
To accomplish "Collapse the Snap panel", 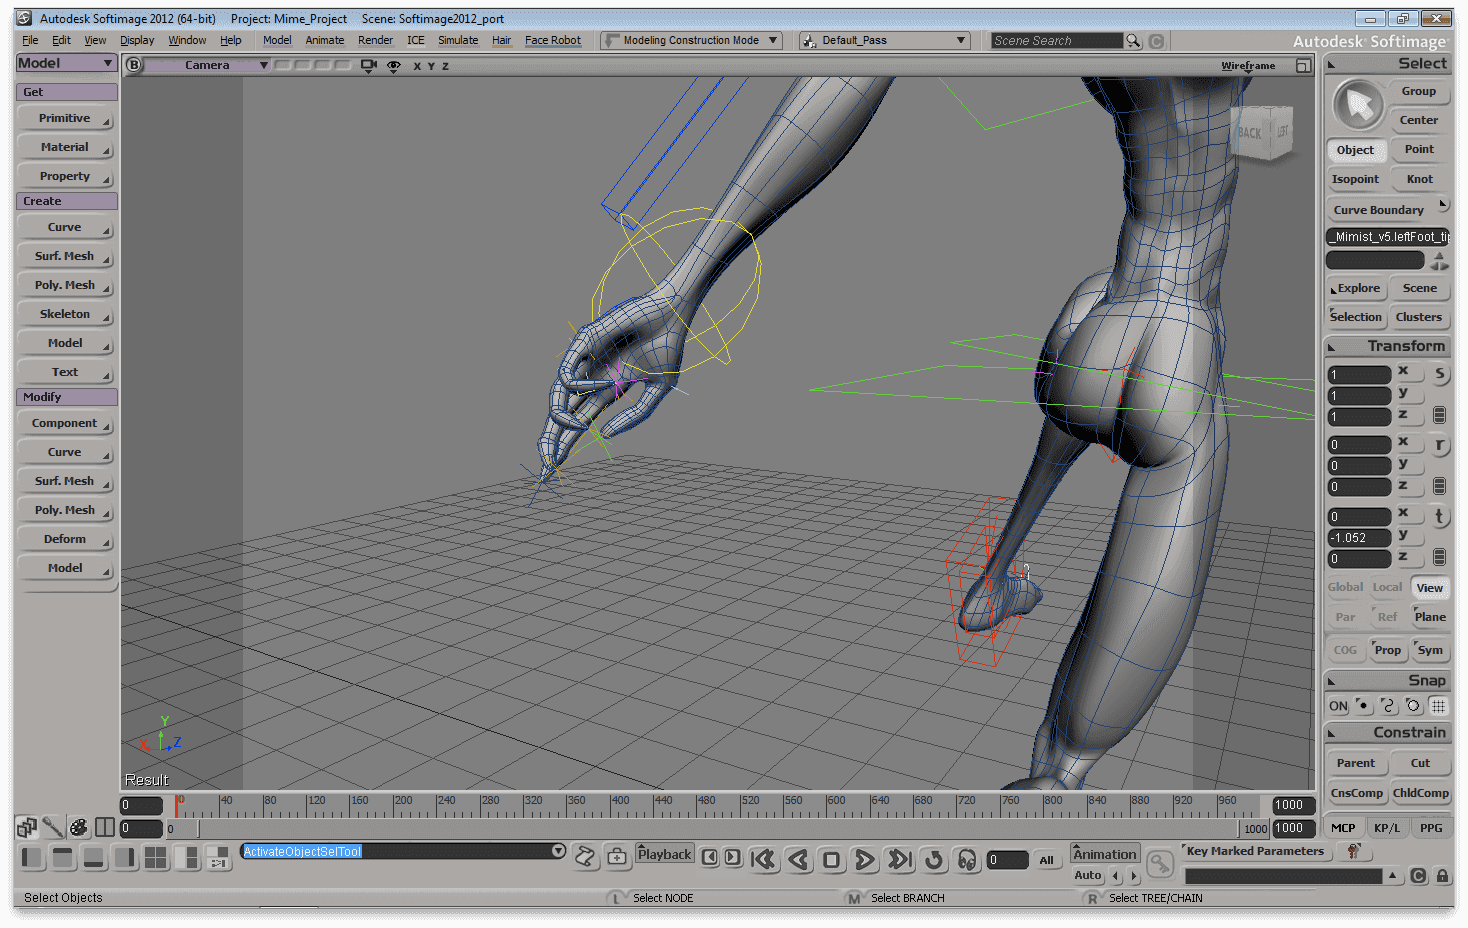I will click(1331, 681).
